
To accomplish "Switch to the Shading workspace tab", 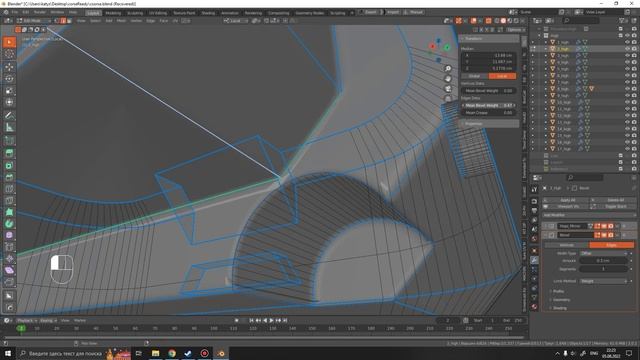I will pos(208,13).
